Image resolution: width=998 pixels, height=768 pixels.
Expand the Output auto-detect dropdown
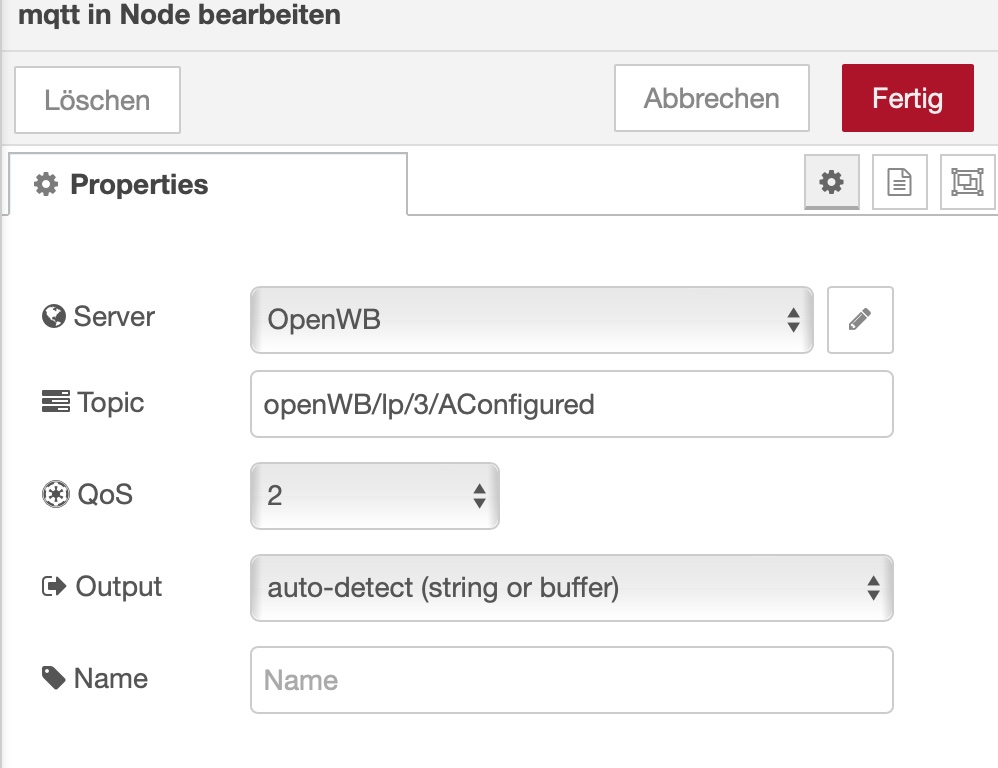pos(571,588)
